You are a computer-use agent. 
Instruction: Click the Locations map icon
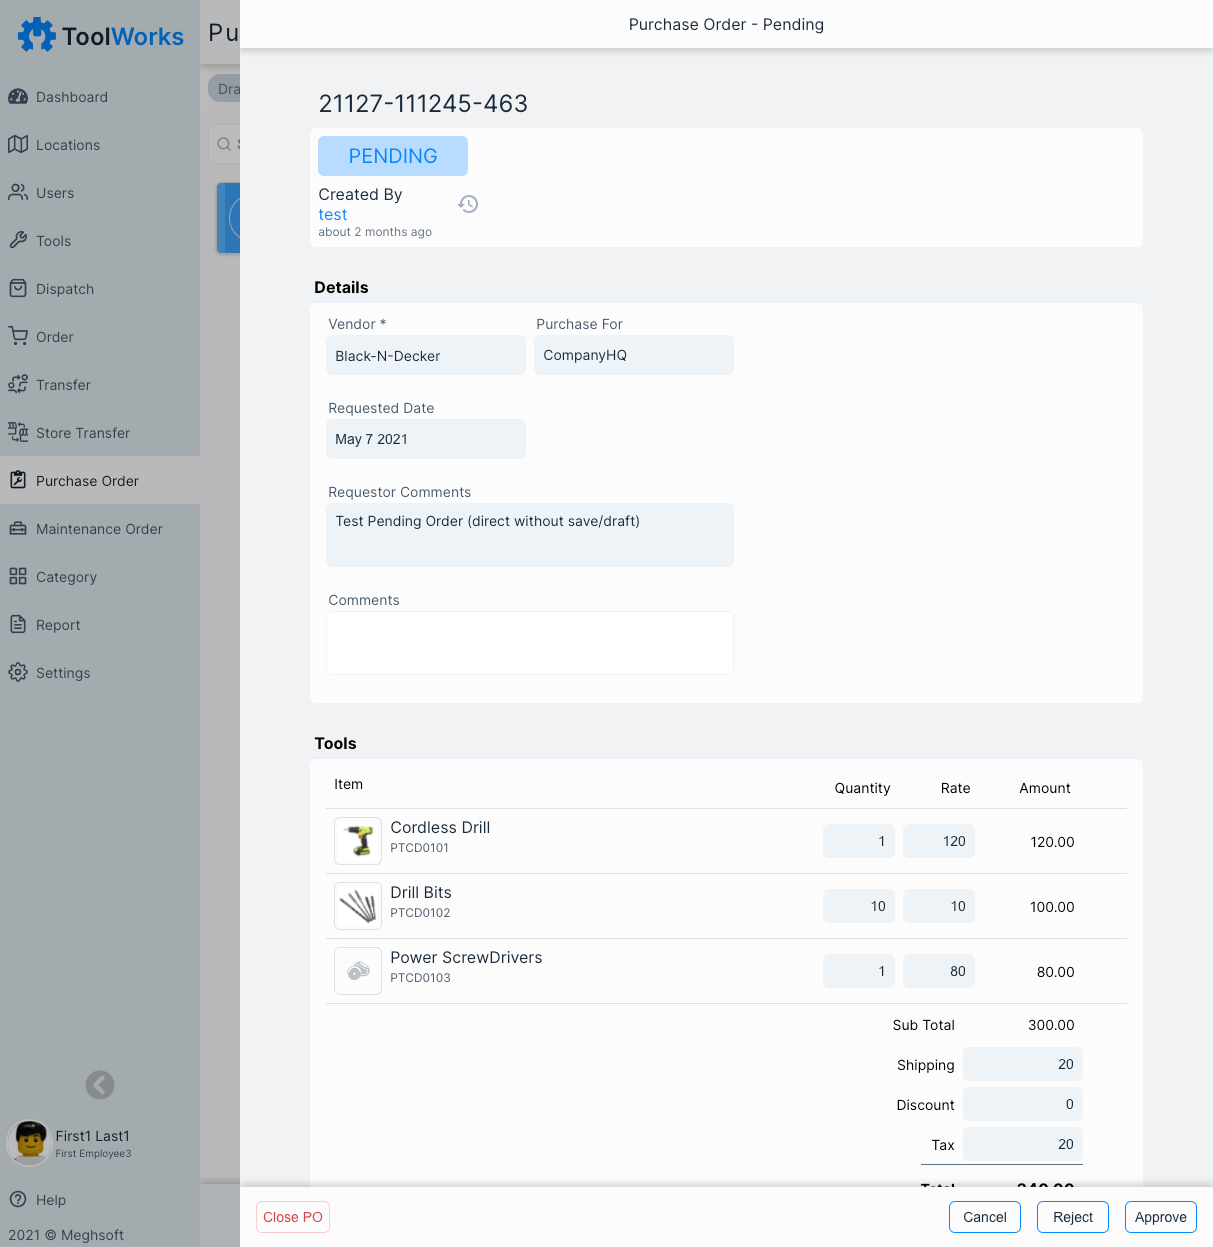click(18, 144)
